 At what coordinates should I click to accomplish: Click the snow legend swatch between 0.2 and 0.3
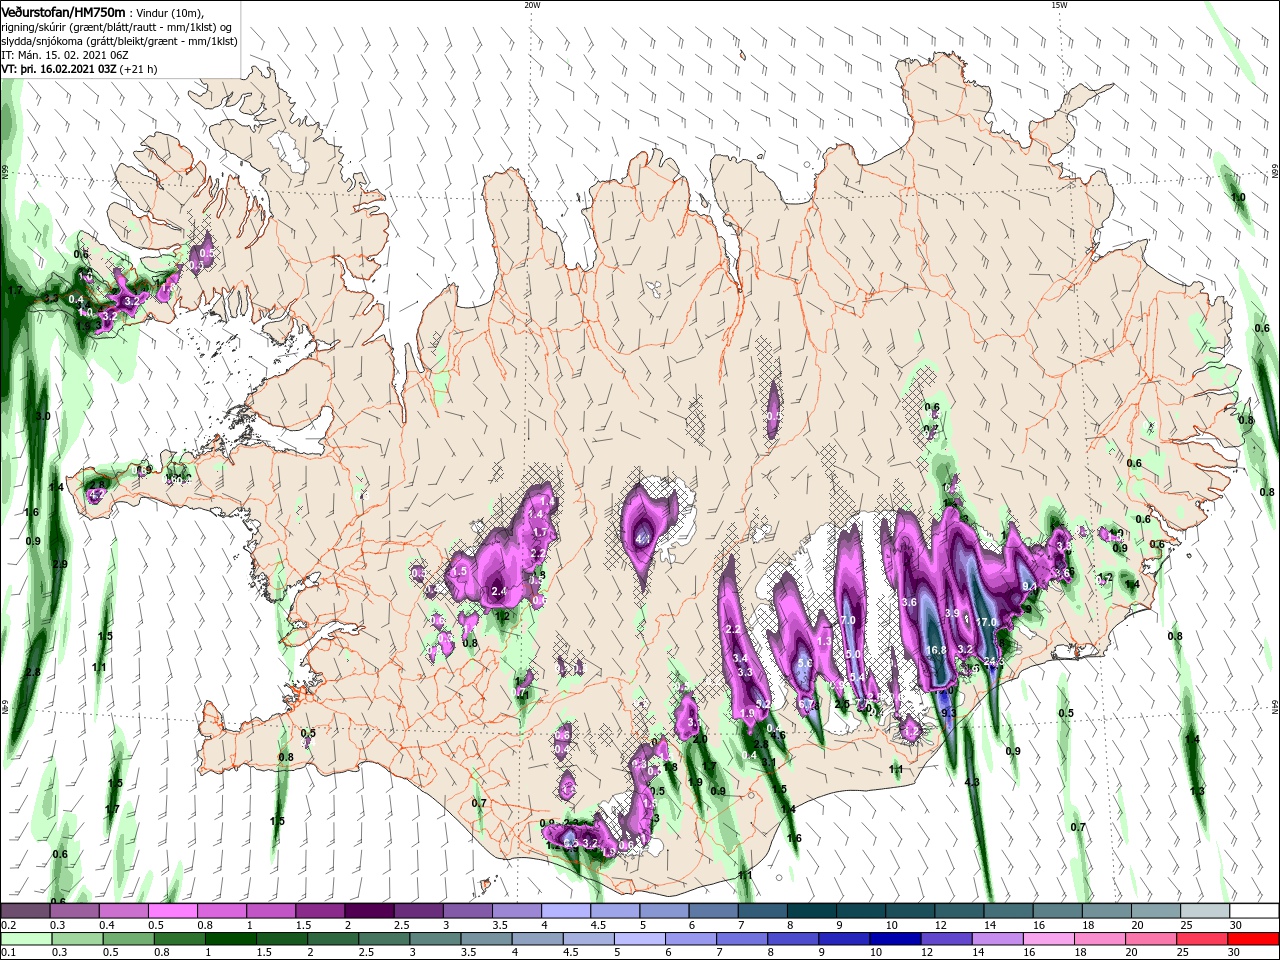coord(25,911)
